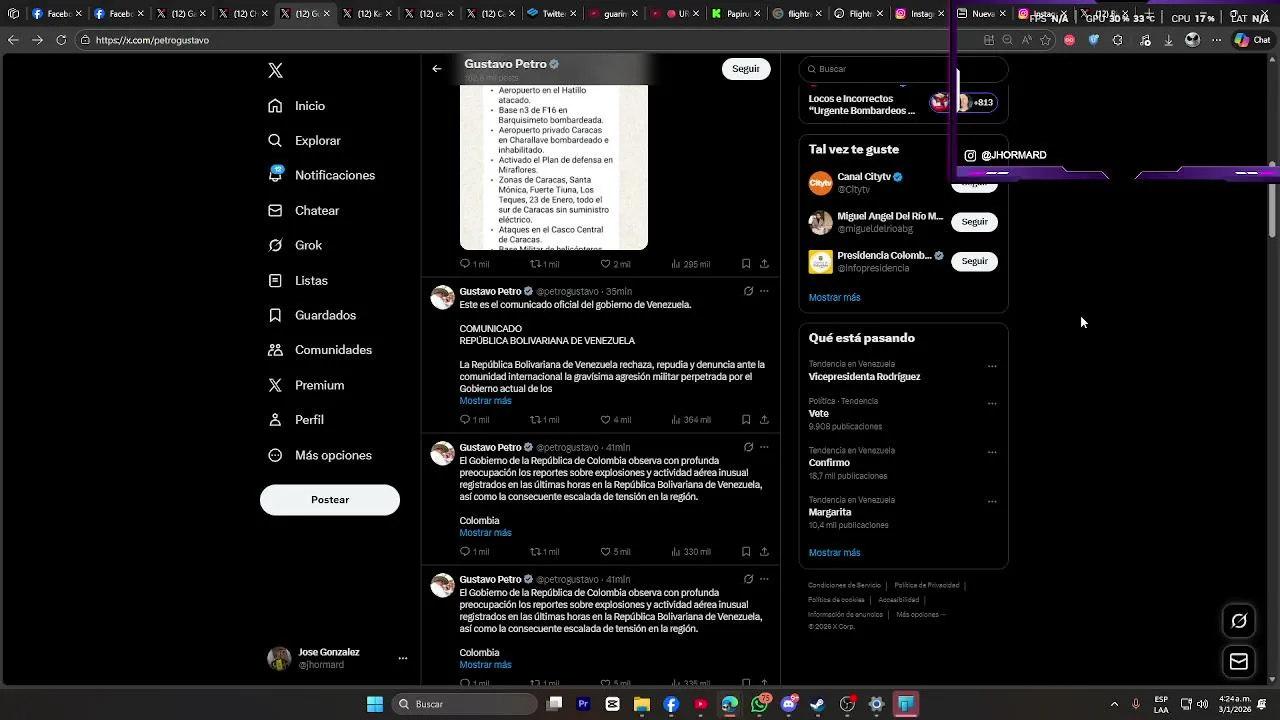
Task: Share the Venezuela comunicado post
Action: pos(764,420)
